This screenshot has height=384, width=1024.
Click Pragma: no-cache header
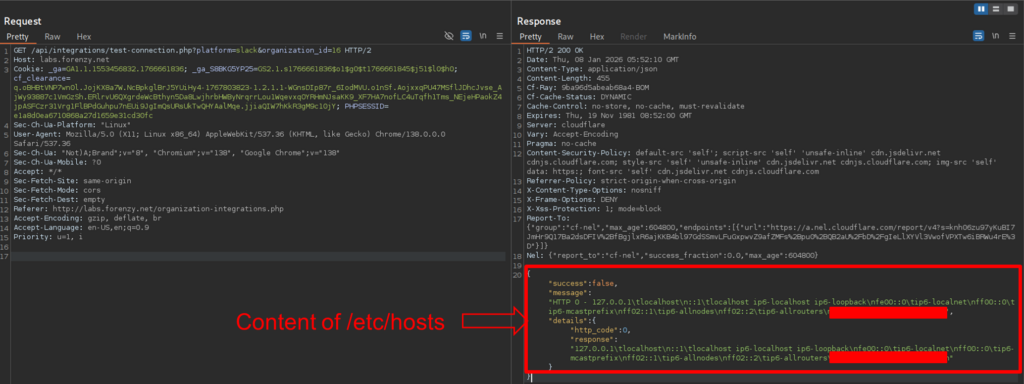tap(562, 143)
